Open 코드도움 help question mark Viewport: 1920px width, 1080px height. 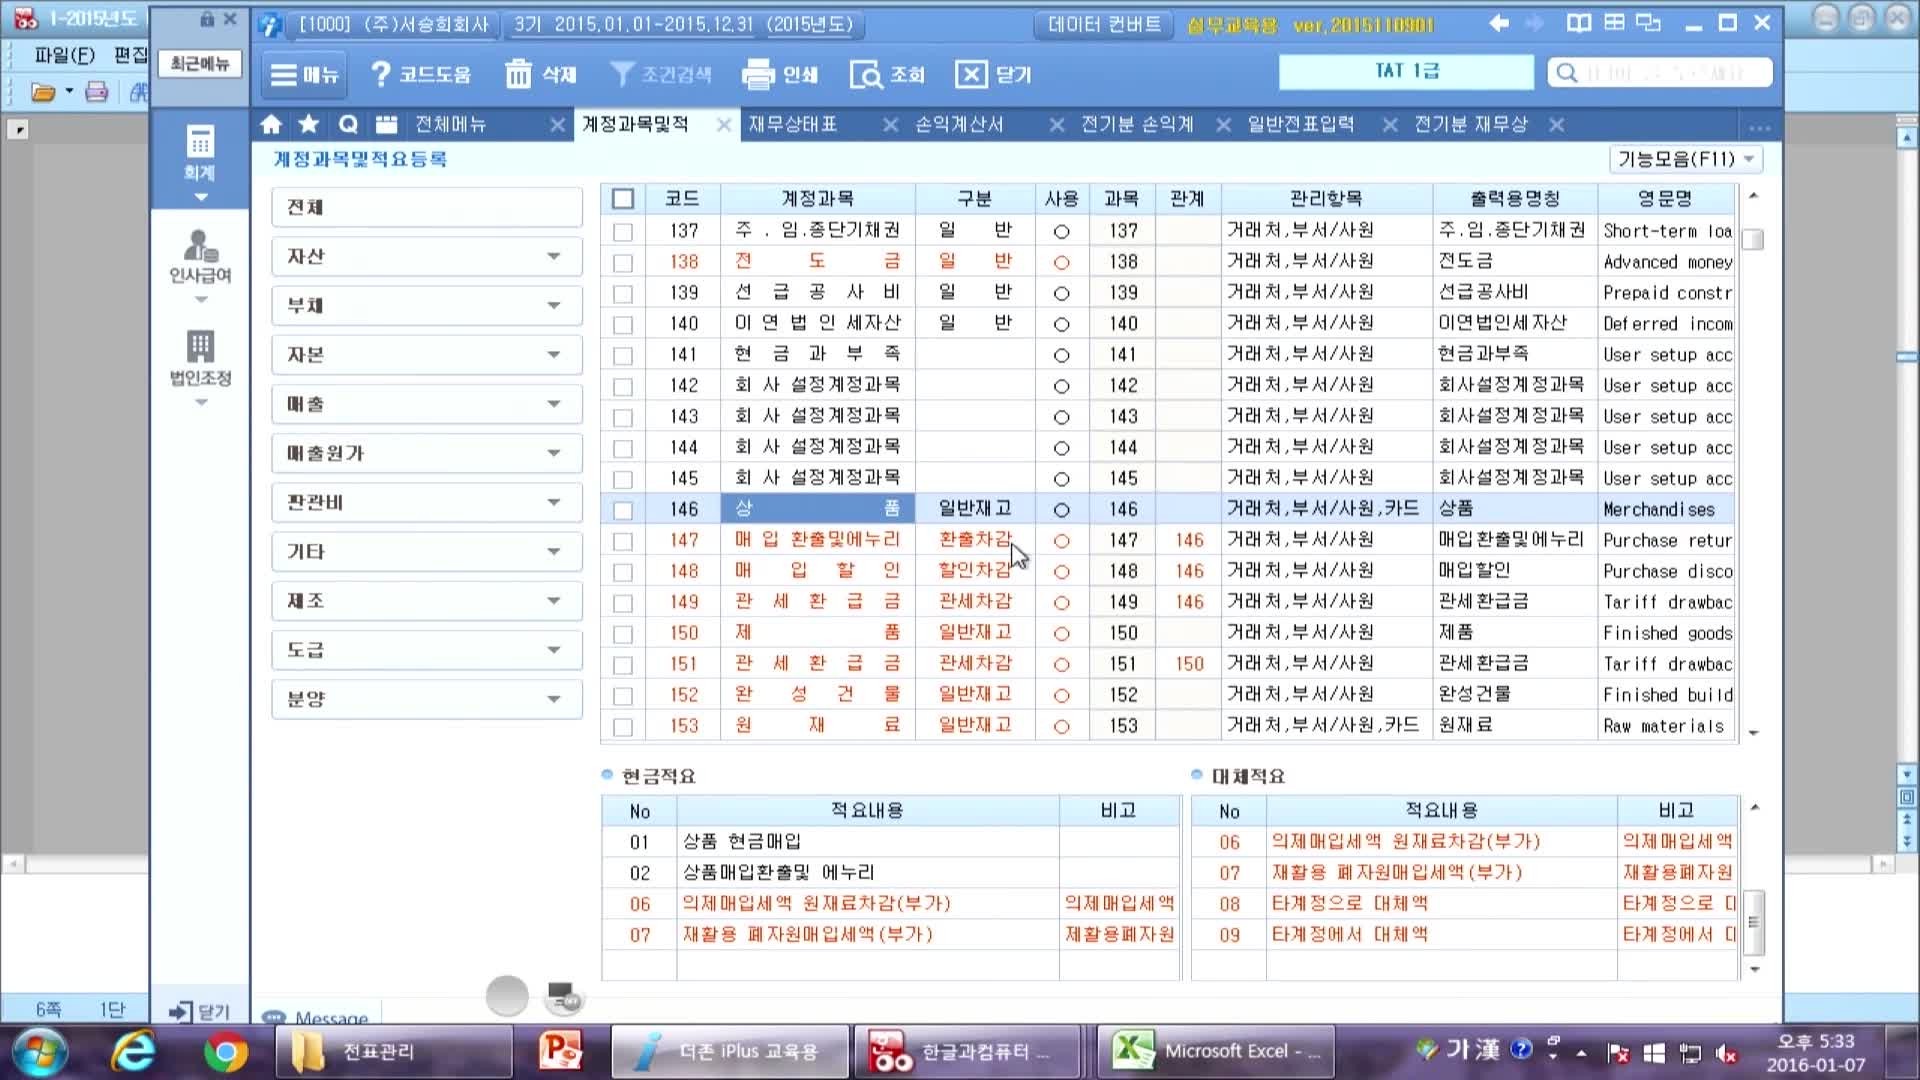click(x=380, y=74)
